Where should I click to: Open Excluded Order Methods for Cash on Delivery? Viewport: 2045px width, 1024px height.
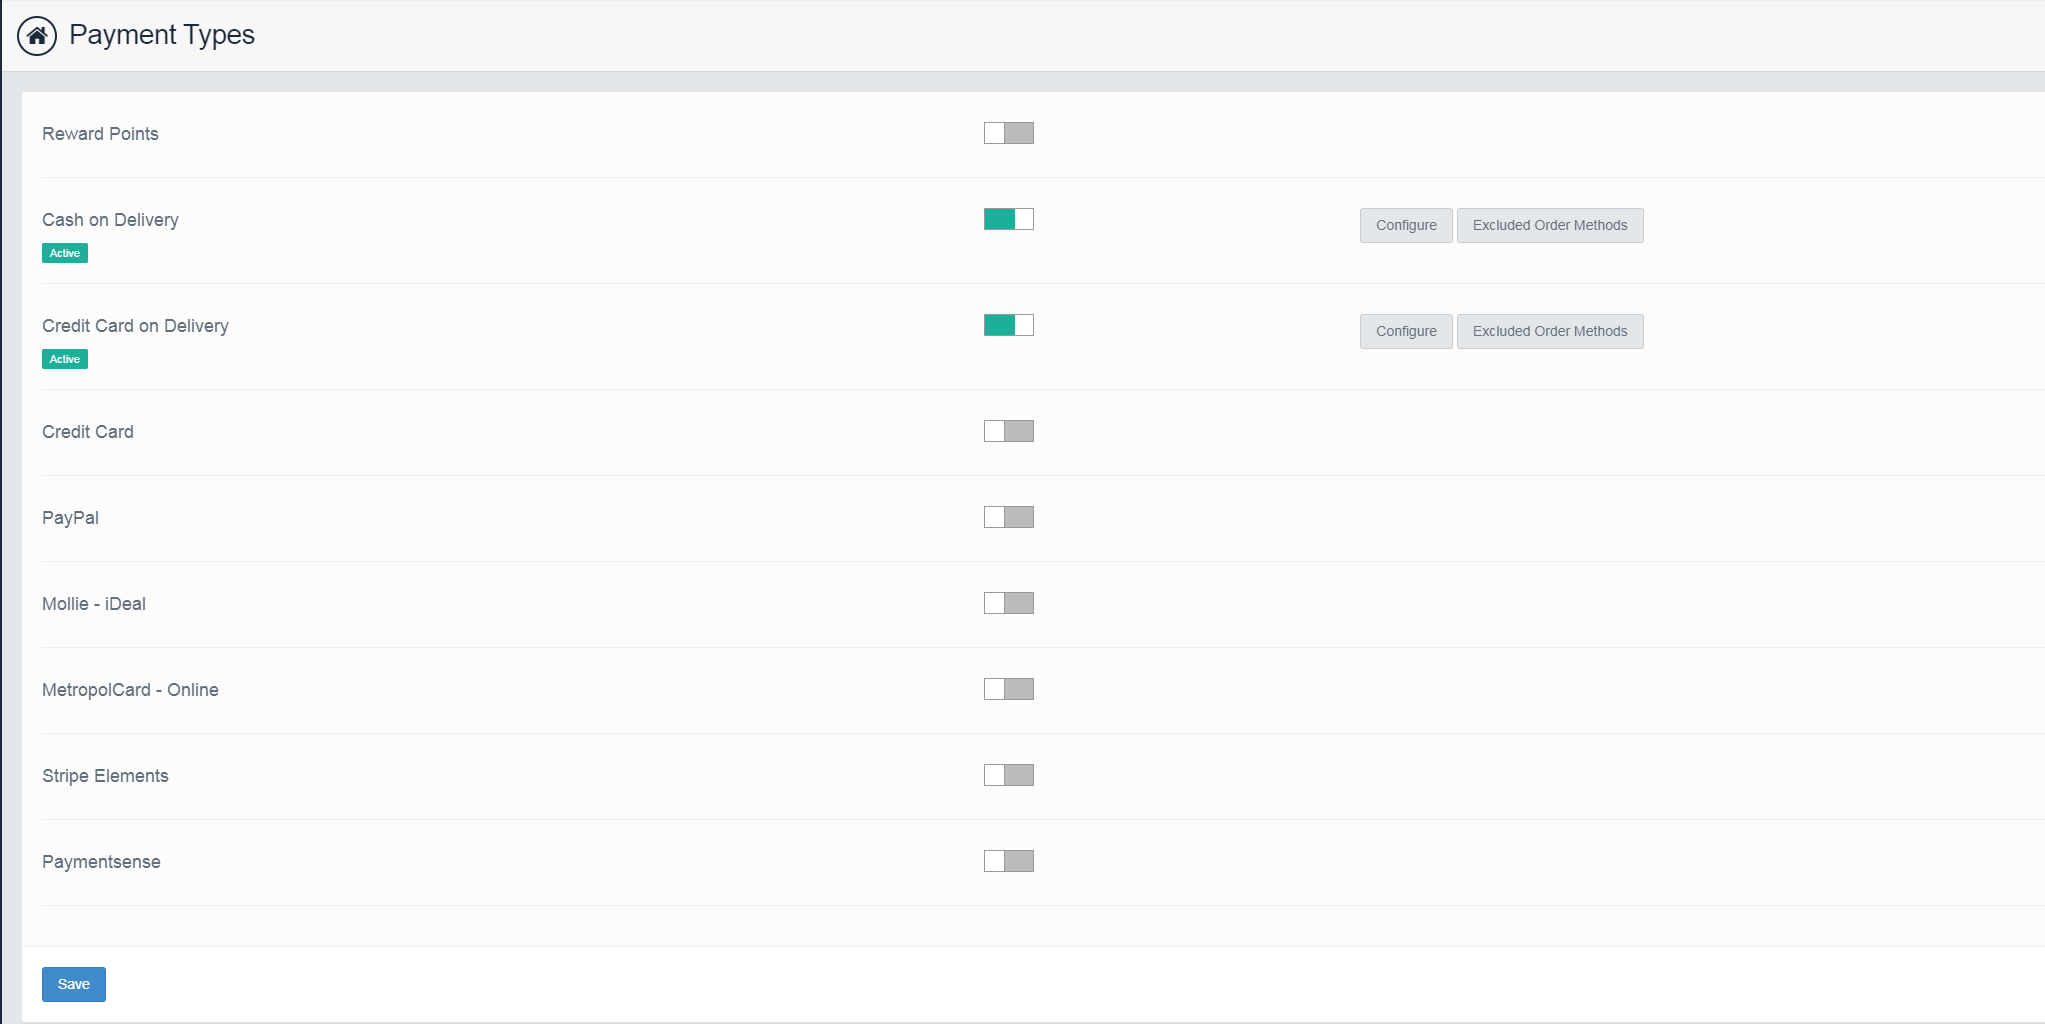click(1550, 225)
